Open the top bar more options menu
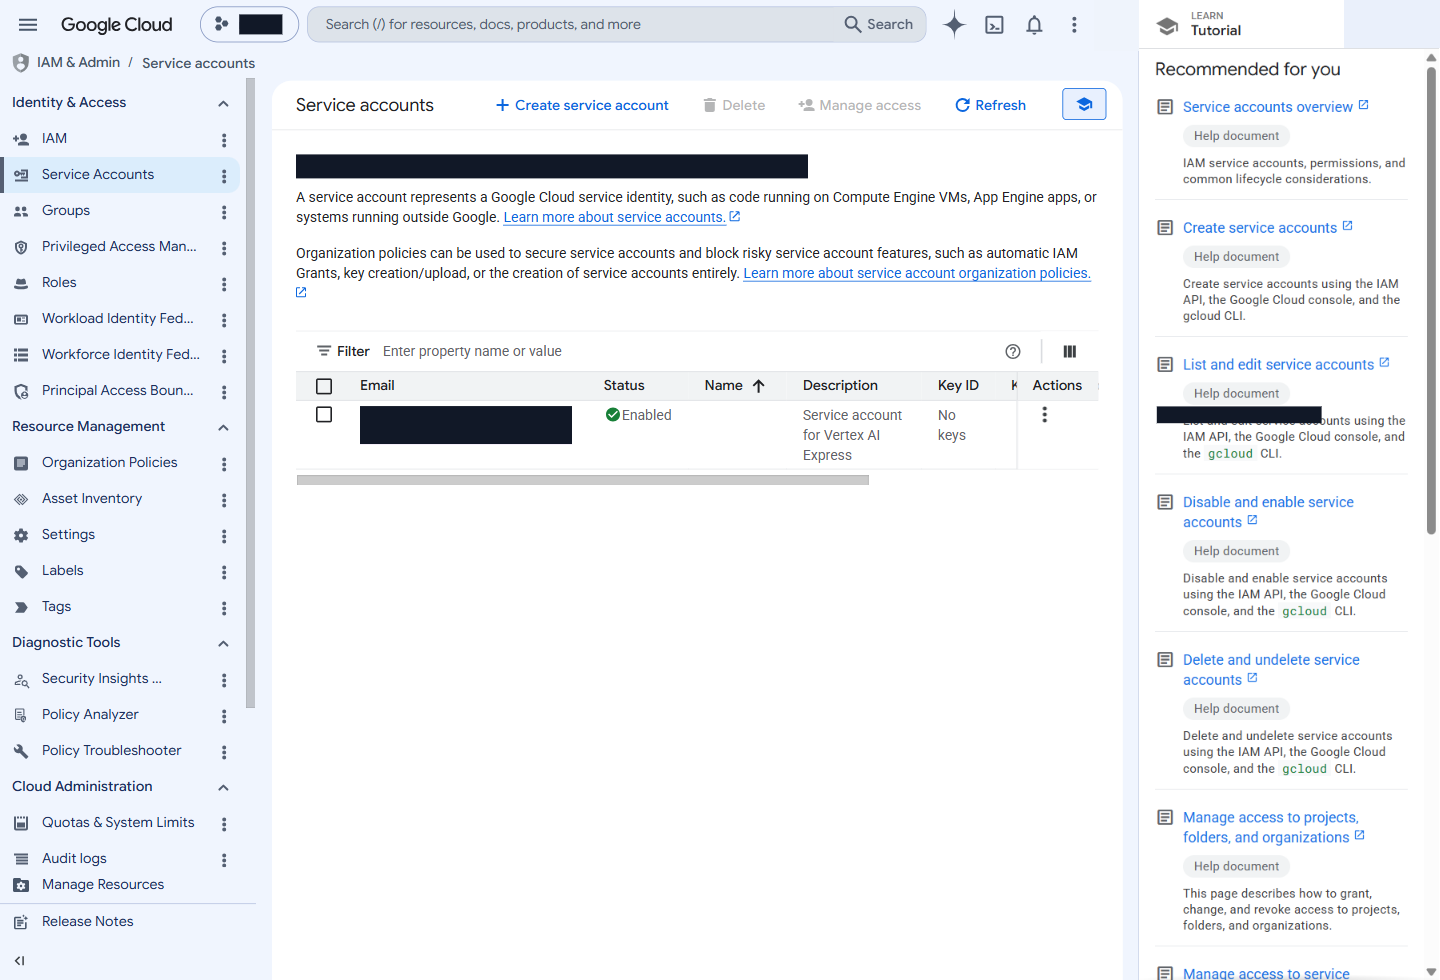Screen dimensions: 1440x980 click(x=1074, y=25)
